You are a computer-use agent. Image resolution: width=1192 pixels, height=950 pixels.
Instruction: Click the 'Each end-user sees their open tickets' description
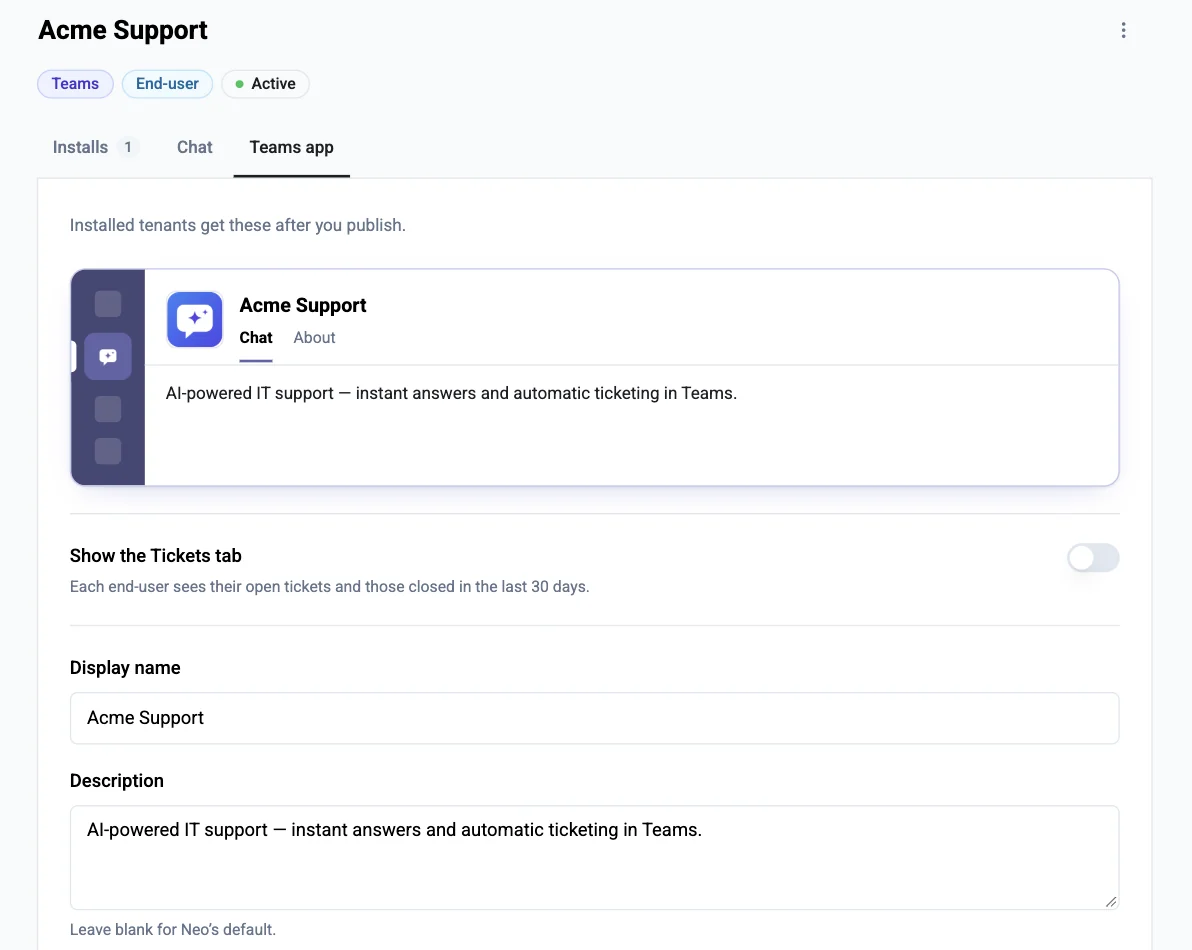[329, 587]
